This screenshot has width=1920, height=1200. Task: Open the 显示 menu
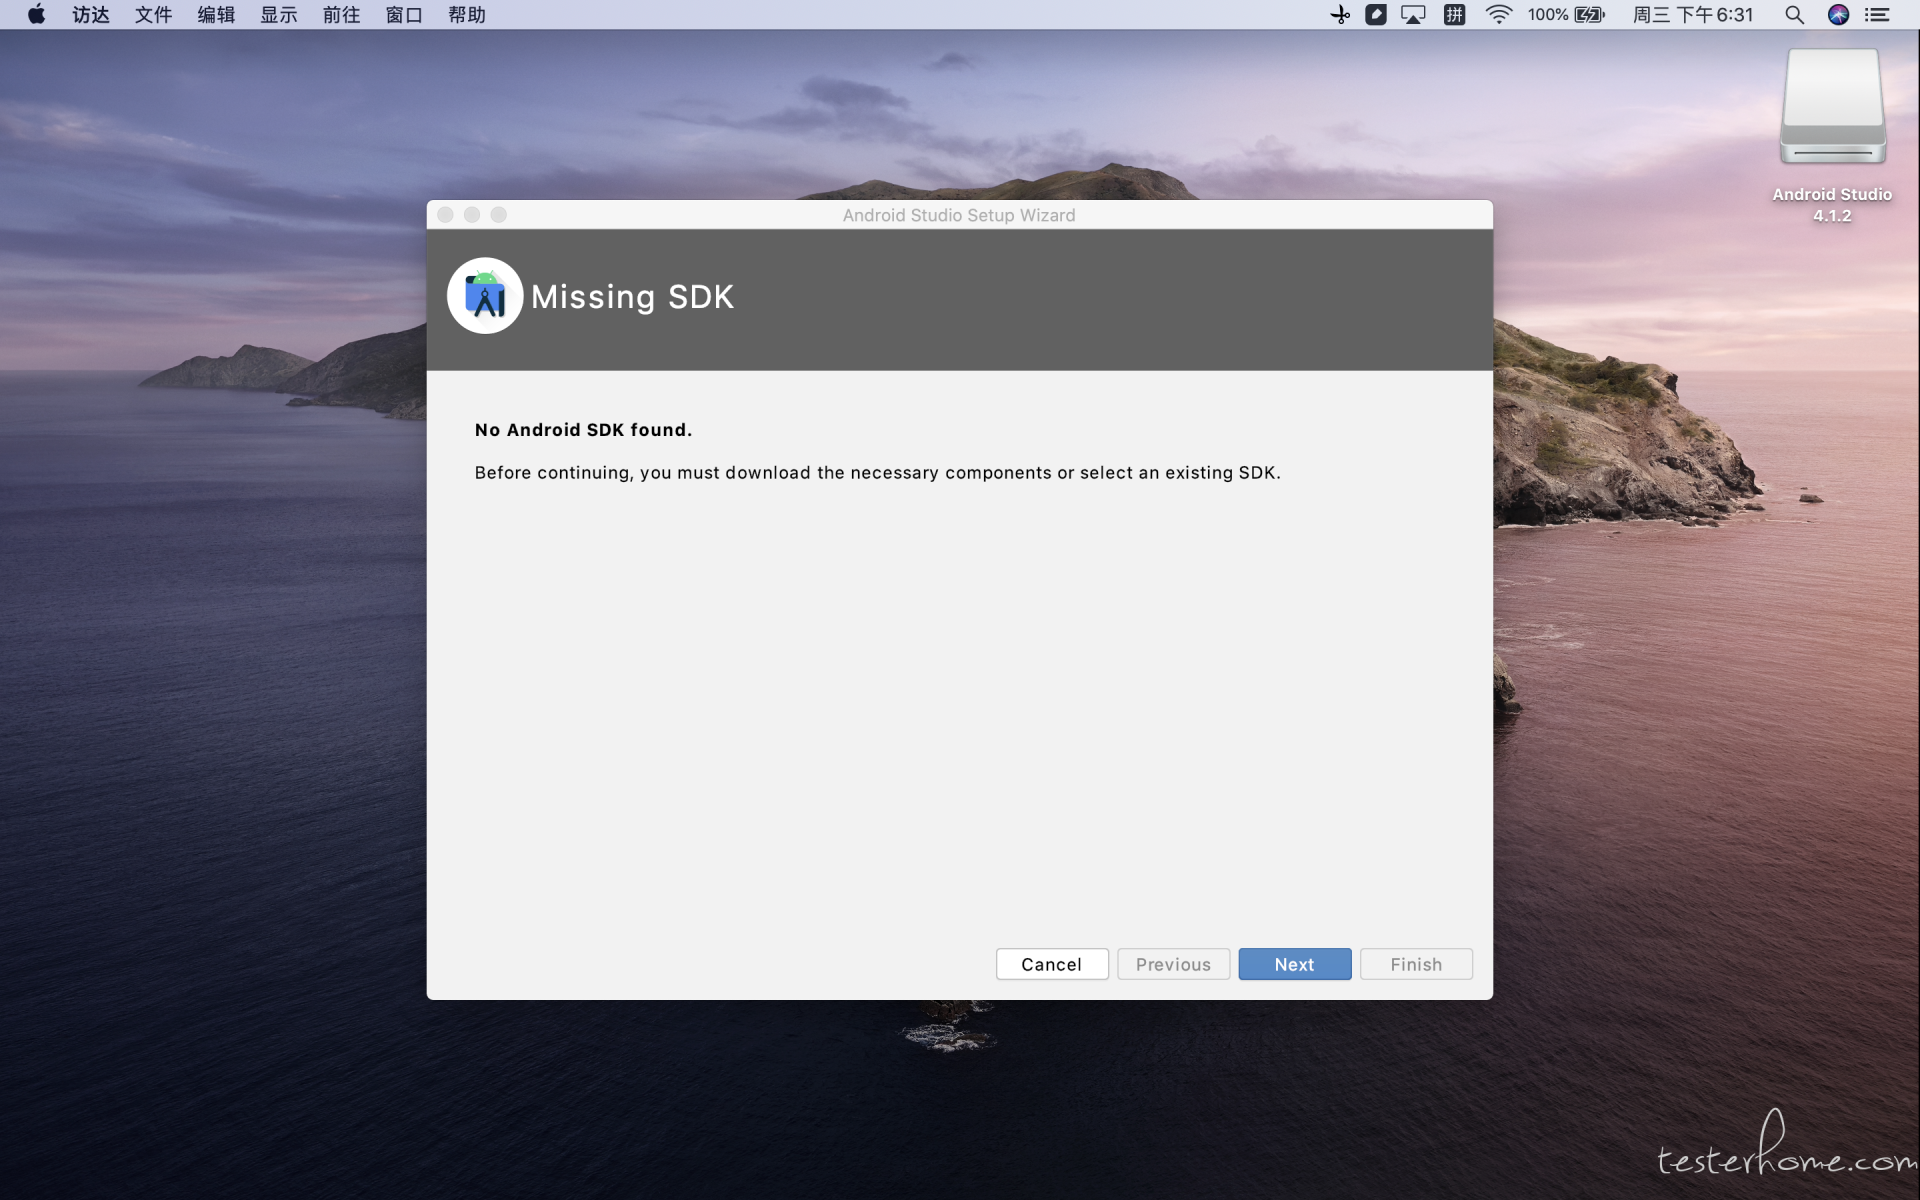click(x=279, y=14)
